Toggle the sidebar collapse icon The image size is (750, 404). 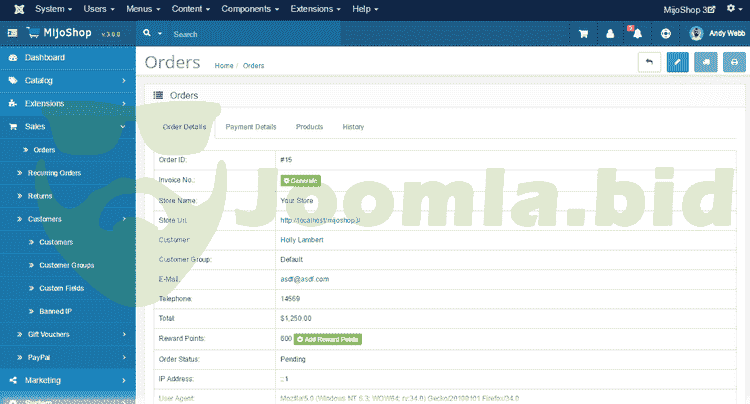(12, 33)
